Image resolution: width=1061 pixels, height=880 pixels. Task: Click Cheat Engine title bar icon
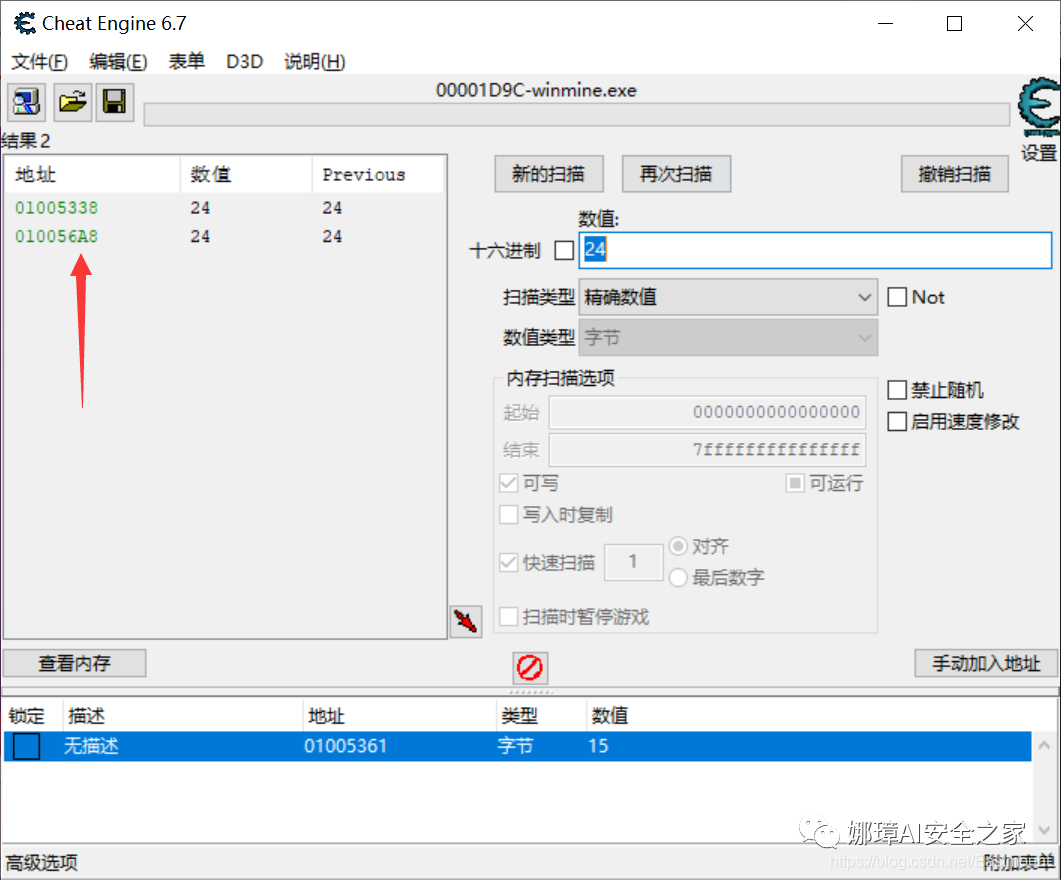25,24
